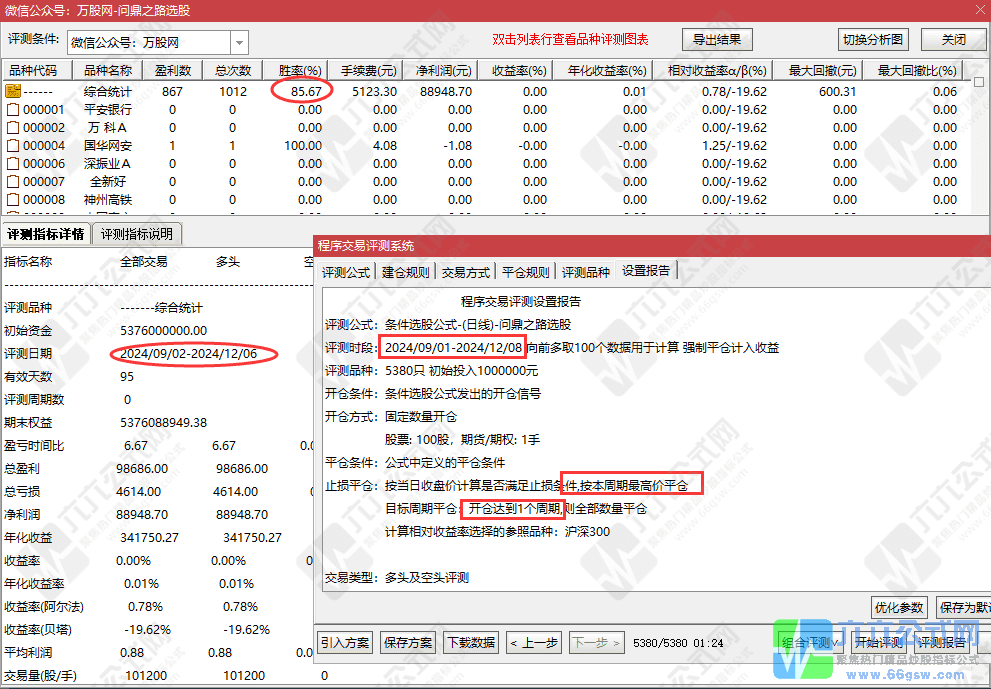Open 优化参数 optimization settings
The image size is (991, 689).
[x=898, y=606]
